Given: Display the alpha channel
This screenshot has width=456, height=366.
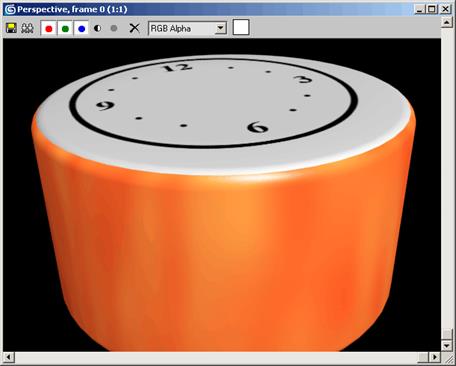Looking at the screenshot, I should coord(97,28).
